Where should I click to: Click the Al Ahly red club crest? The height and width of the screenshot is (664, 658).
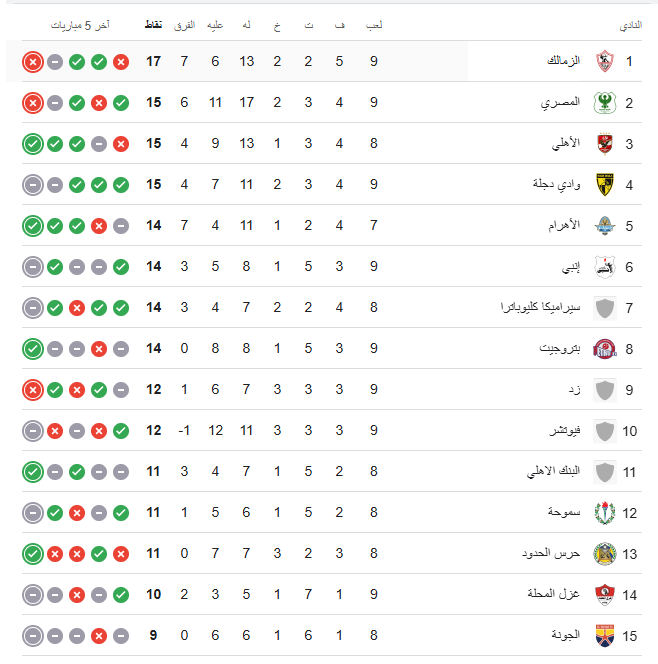[604, 144]
